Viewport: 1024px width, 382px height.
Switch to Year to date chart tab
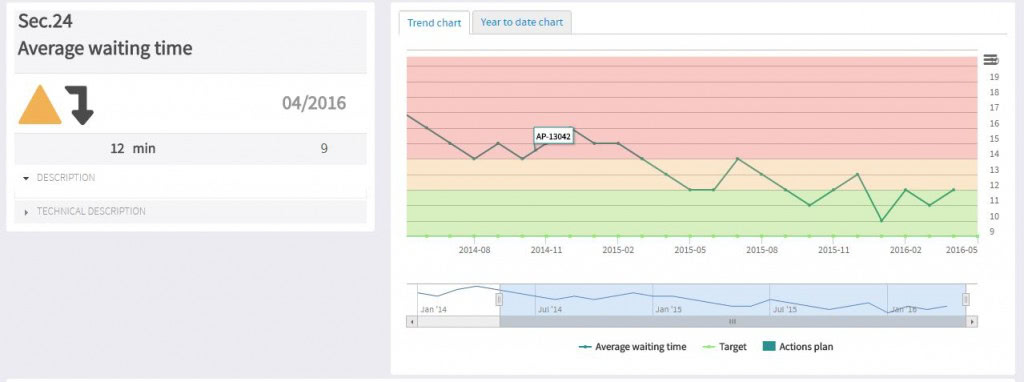522,22
